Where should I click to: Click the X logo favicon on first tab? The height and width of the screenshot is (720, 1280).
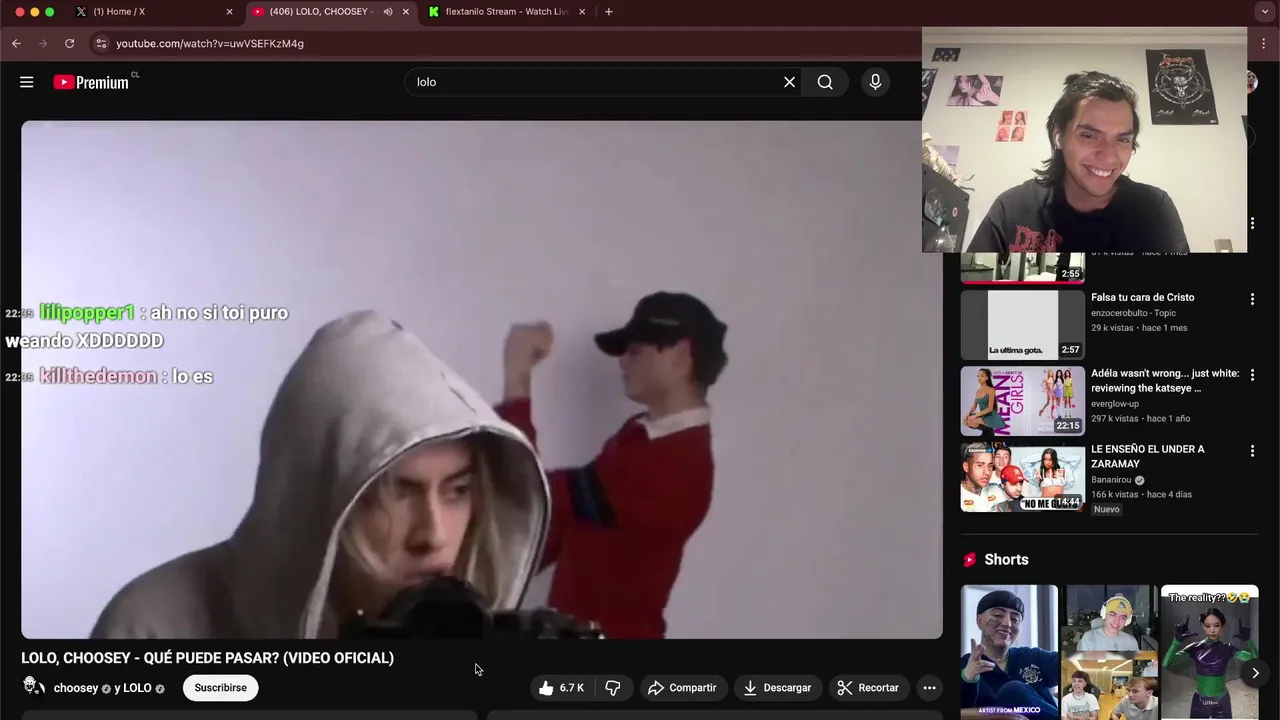pos(82,12)
